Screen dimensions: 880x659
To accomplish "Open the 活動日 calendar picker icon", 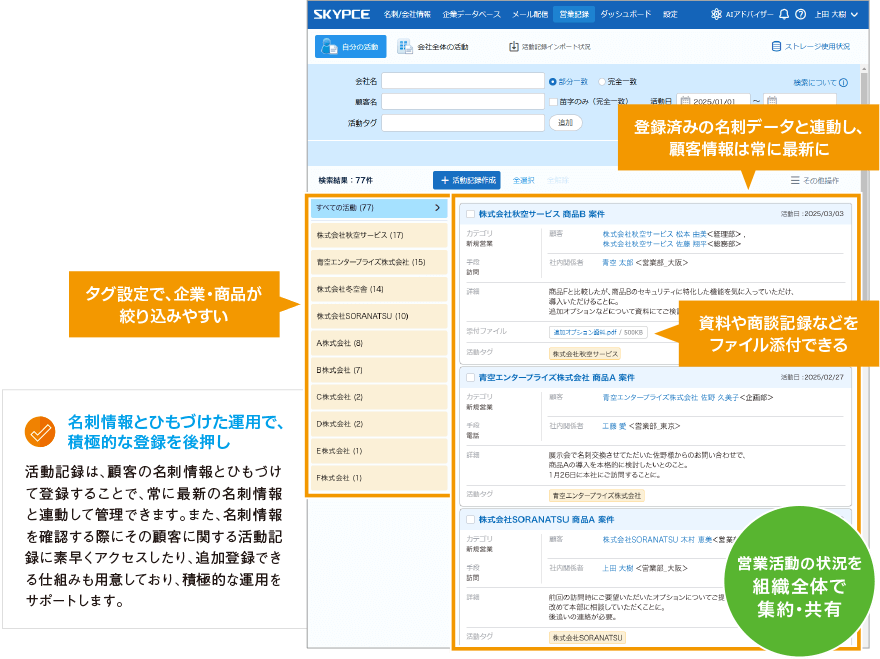I will click(x=686, y=99).
